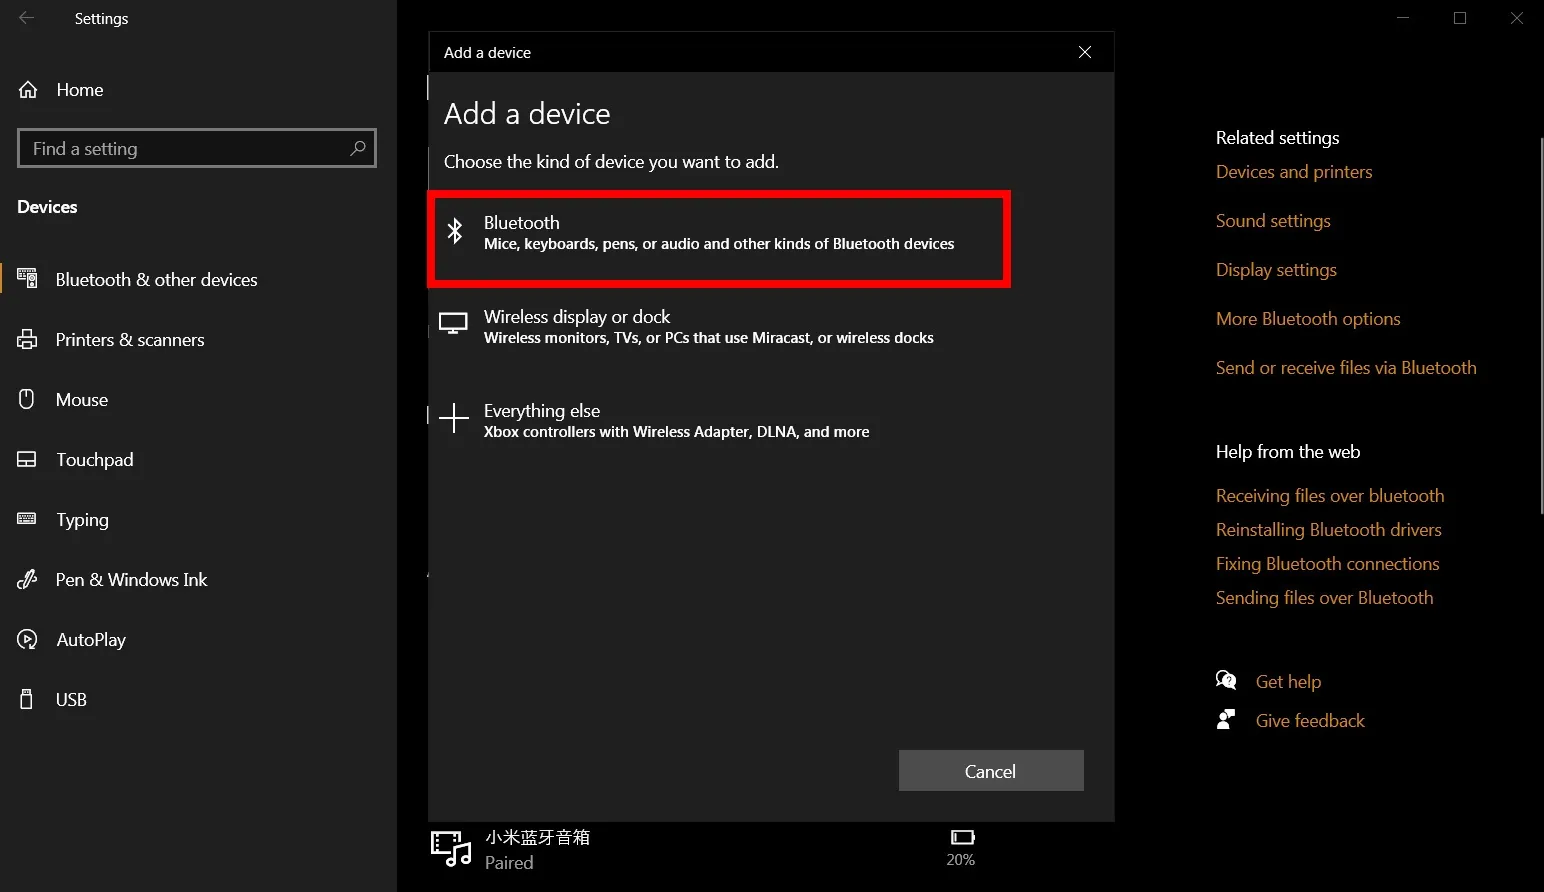Screen dimensions: 1544x892
Task: Click the Wireless display monitor icon
Action: click(x=453, y=325)
